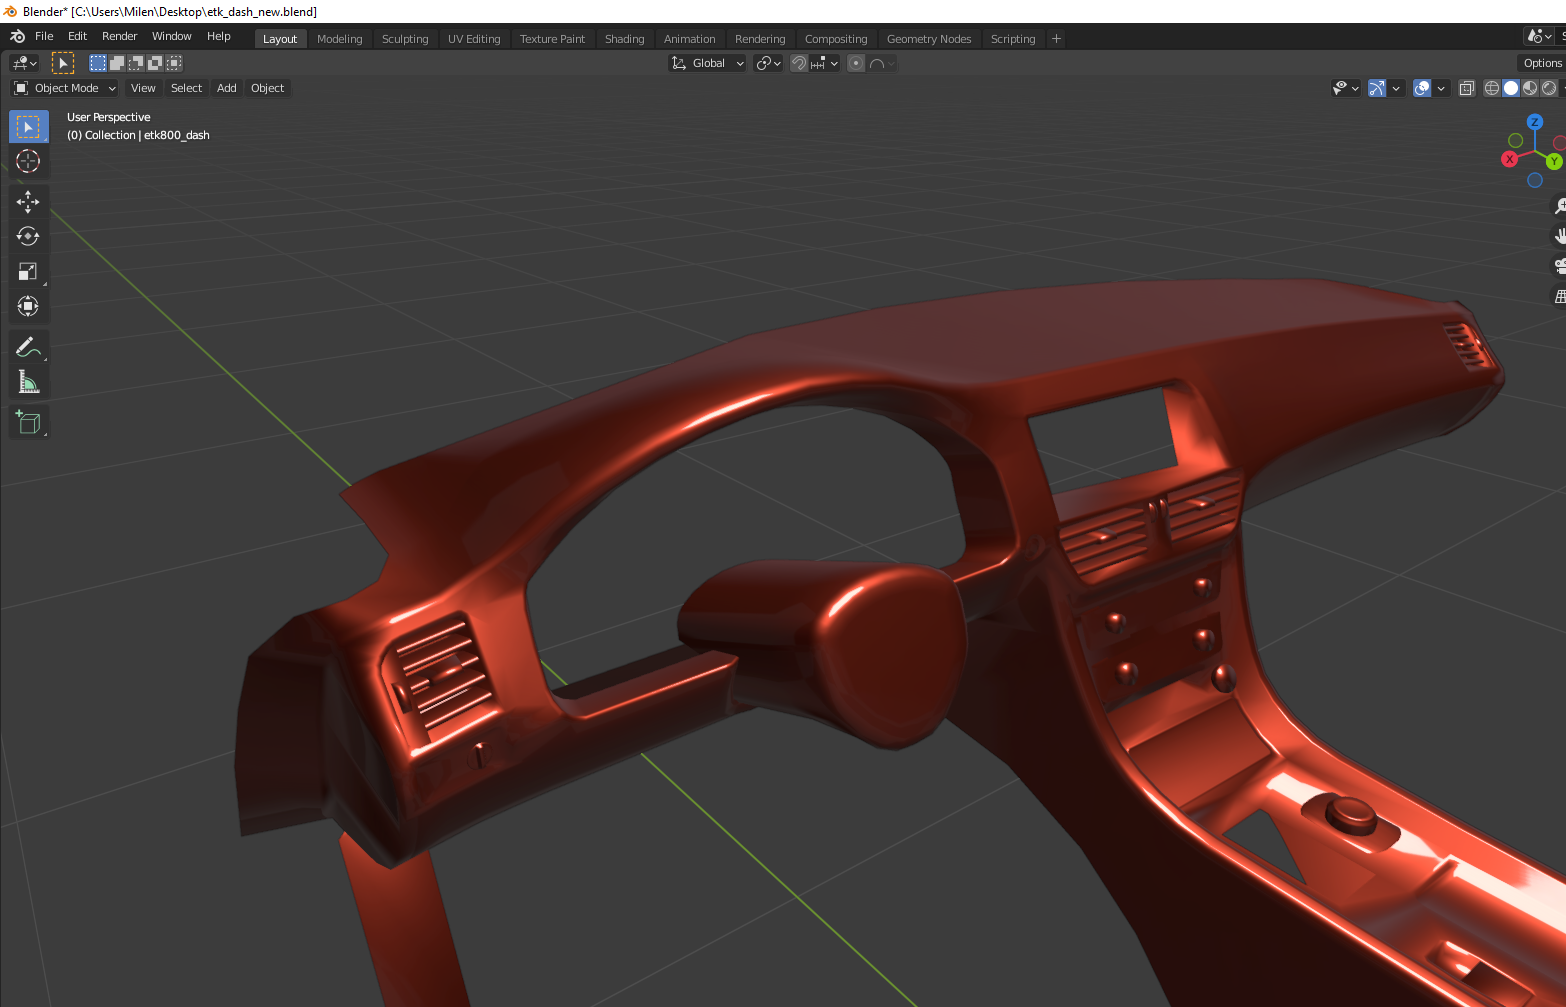Open the snapping options dropdown
This screenshot has height=1007, width=1566.
[x=825, y=63]
